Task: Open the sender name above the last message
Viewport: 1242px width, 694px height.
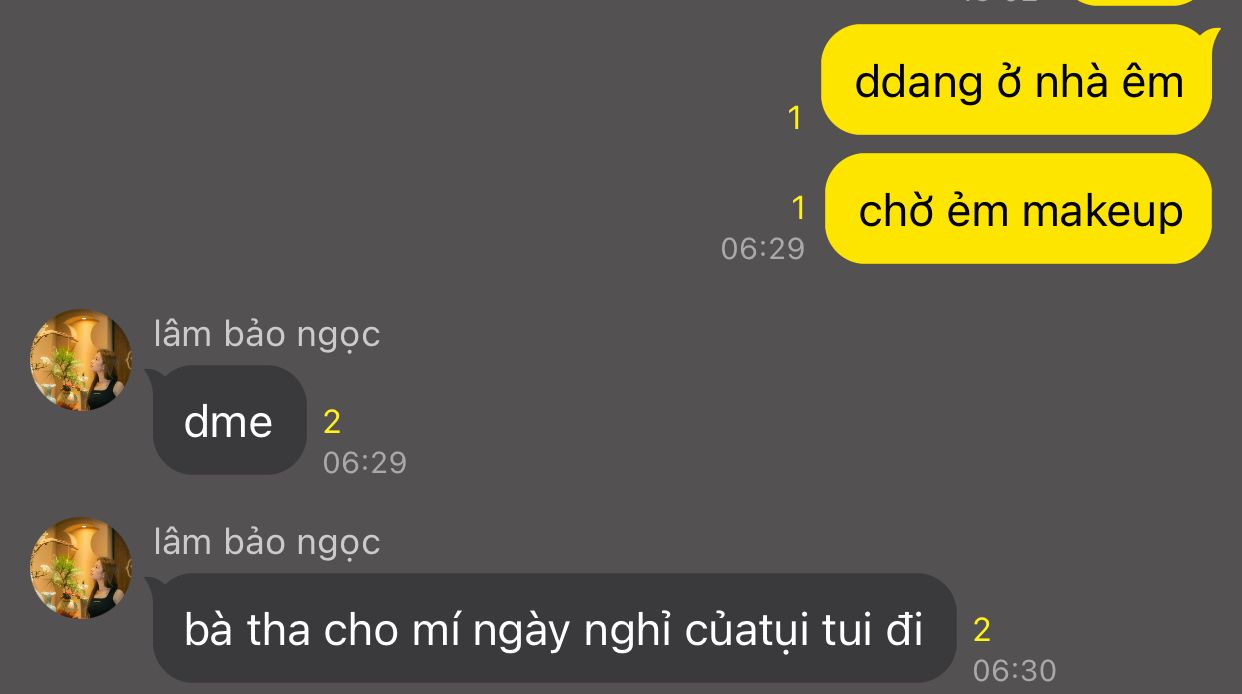Action: (267, 542)
